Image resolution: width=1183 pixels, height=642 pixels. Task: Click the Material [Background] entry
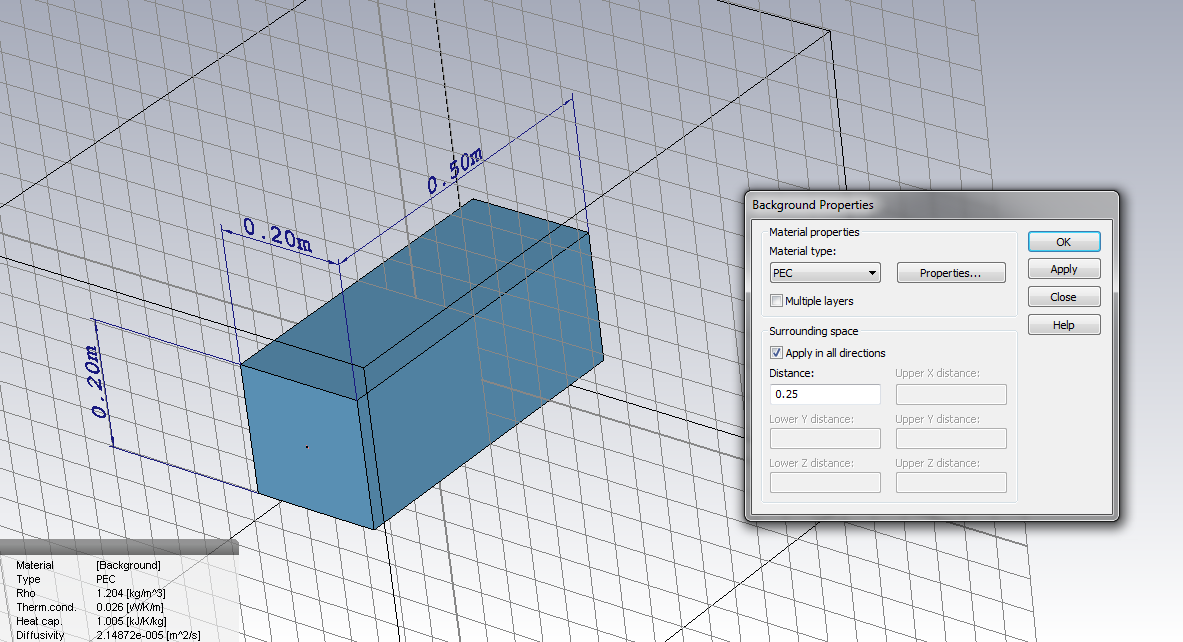[128, 565]
